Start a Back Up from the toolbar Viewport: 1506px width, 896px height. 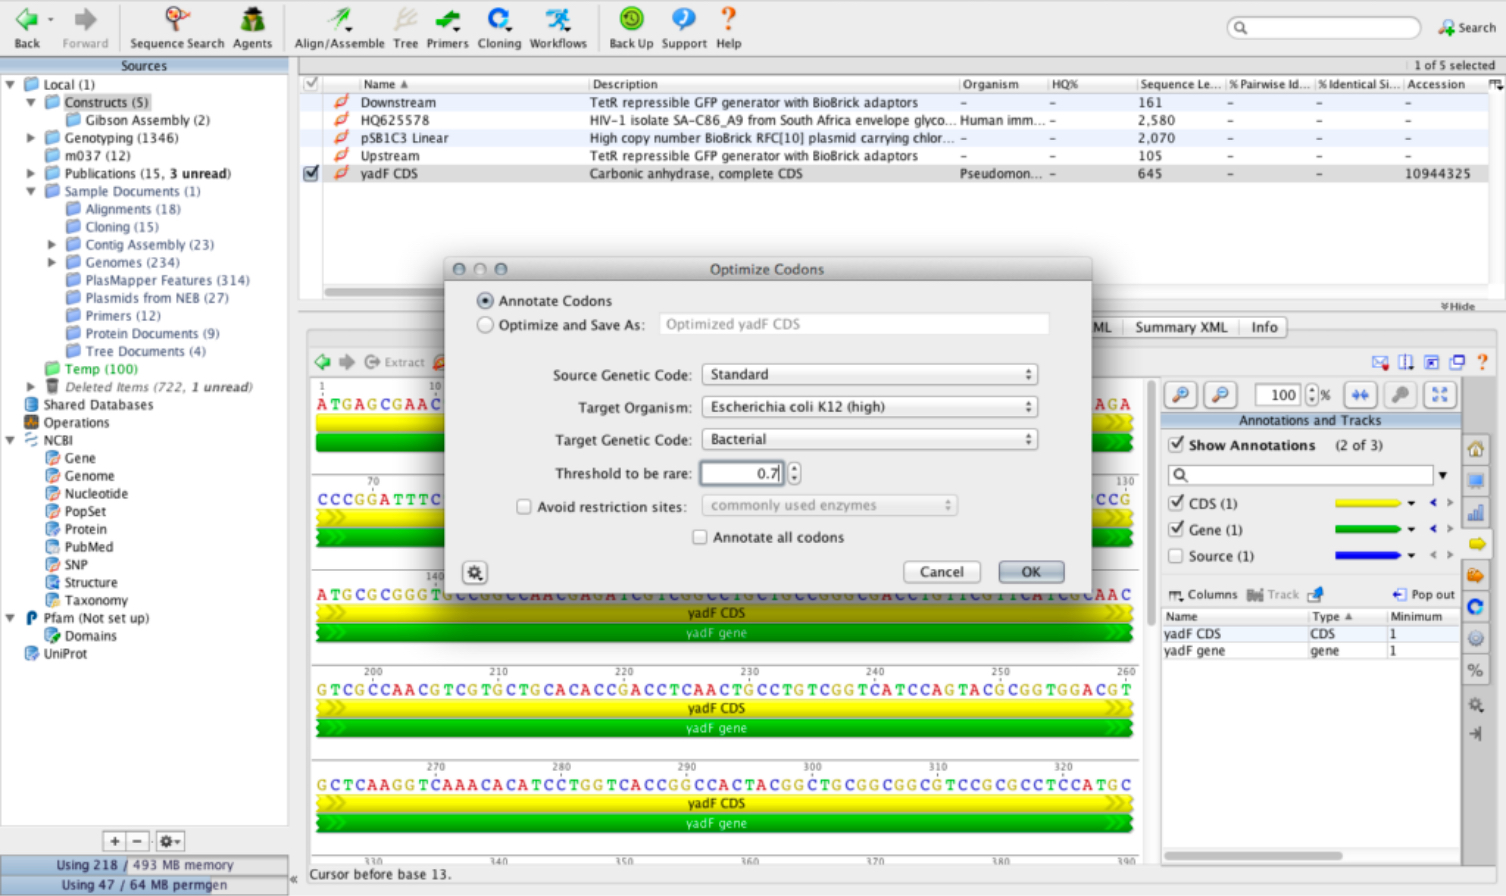[x=631, y=27]
